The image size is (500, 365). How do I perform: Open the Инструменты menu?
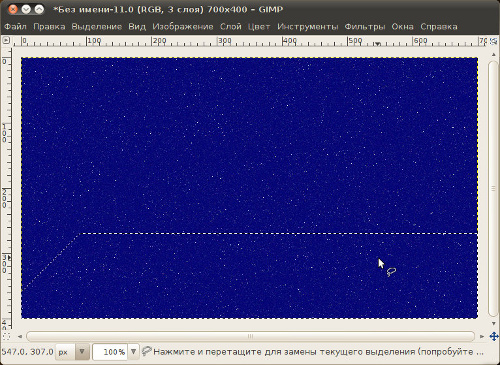pos(307,27)
